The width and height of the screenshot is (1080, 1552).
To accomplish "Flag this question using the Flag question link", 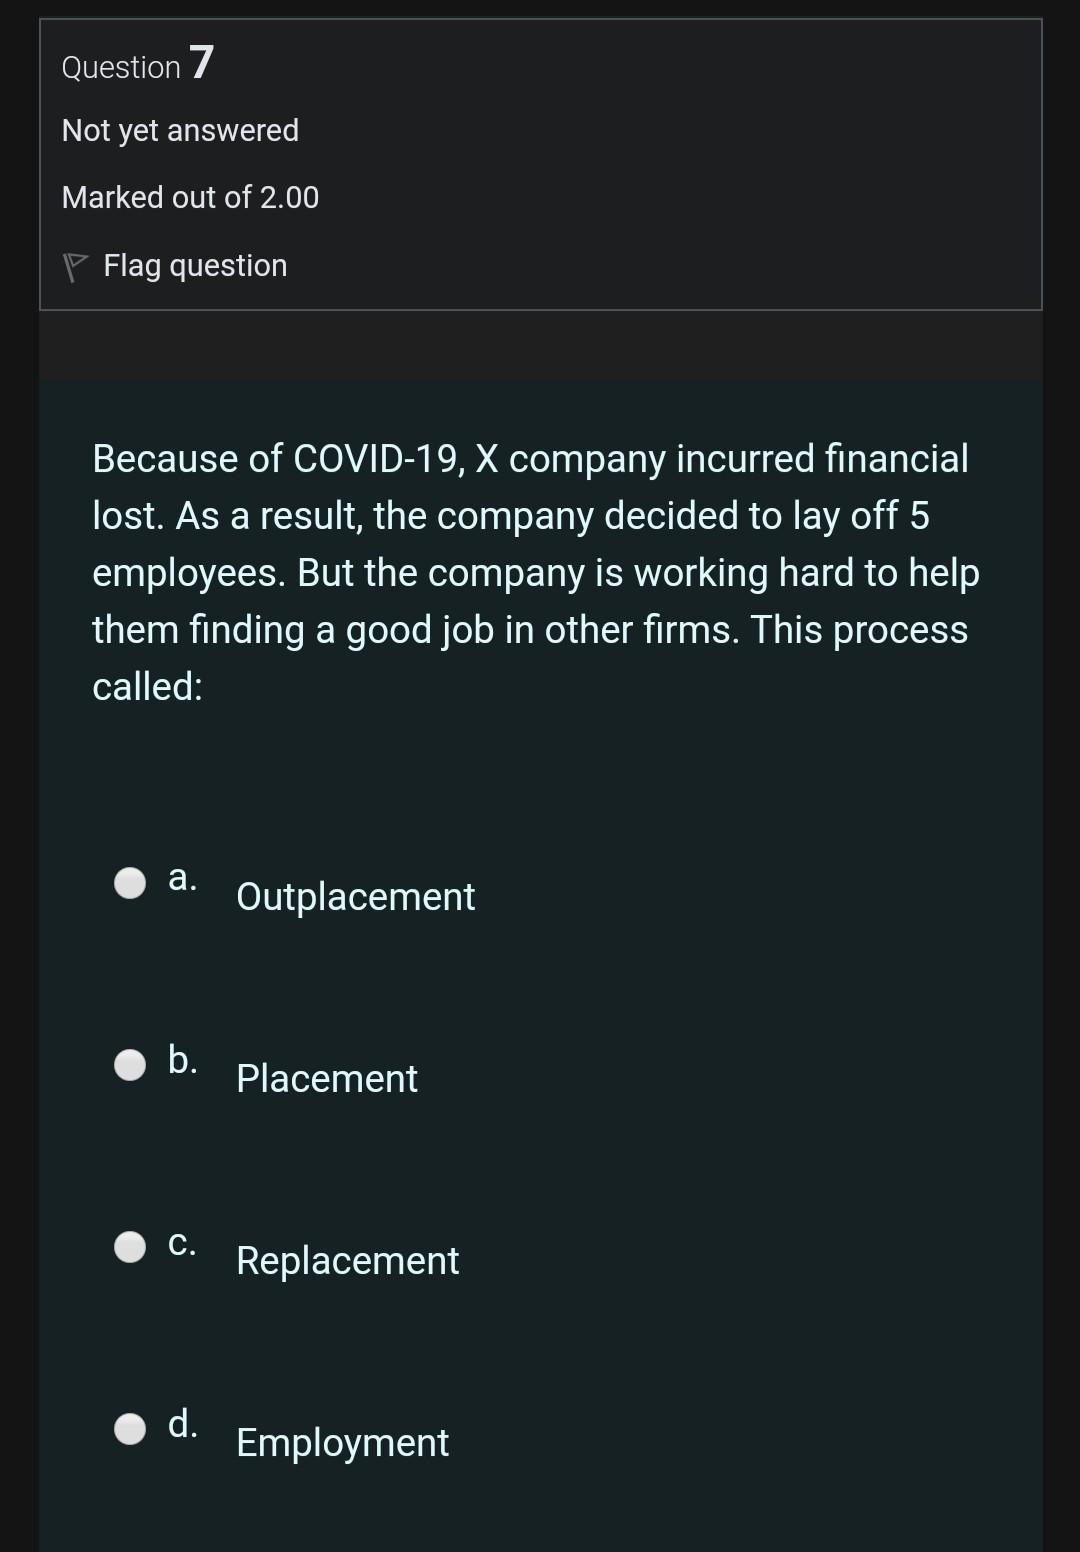I will click(194, 265).
